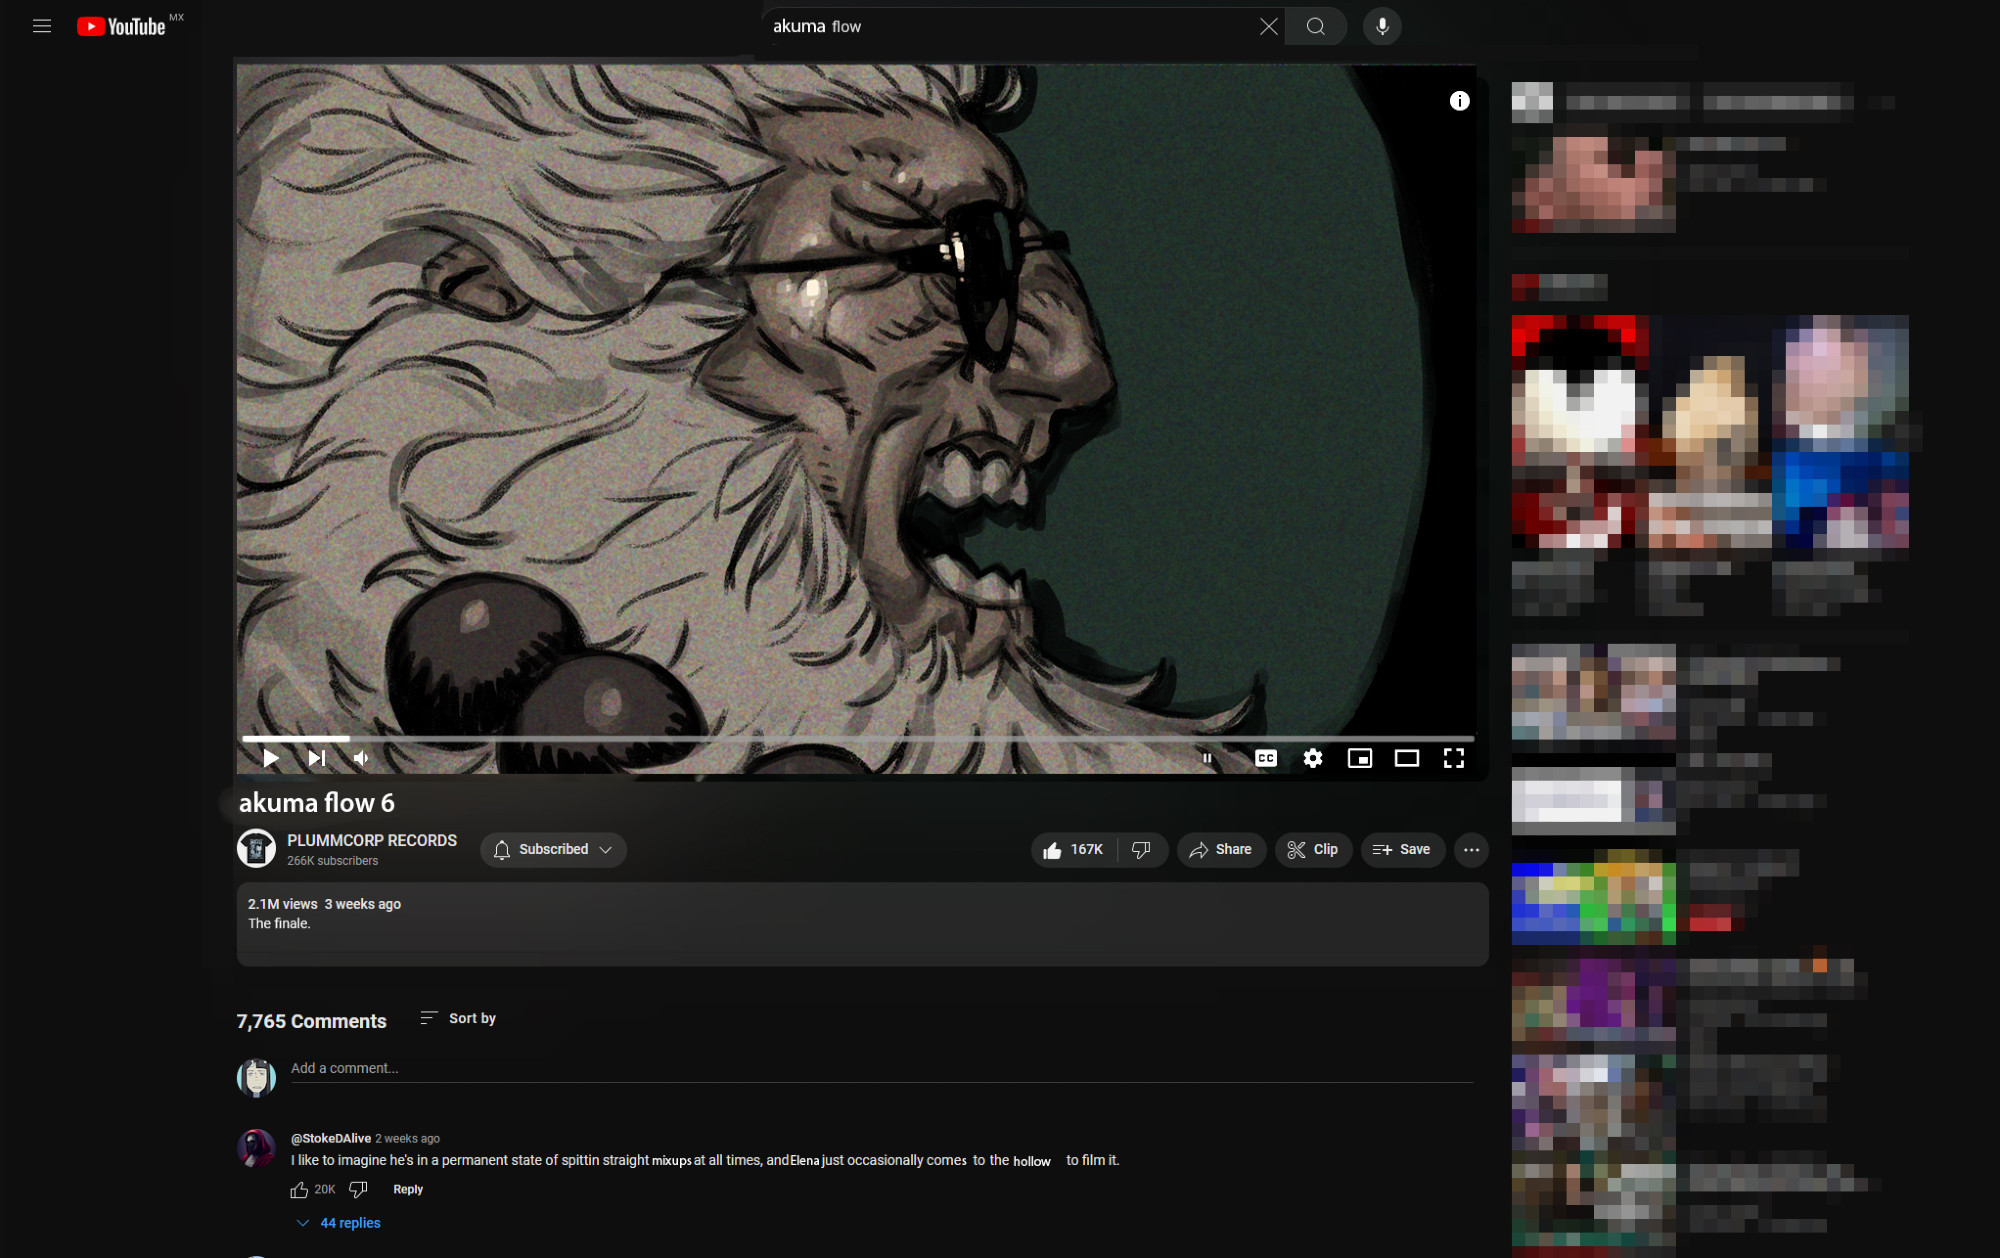This screenshot has width=2000, height=1258.
Task: Click your own avatar beside comment box
Action: [256, 1078]
